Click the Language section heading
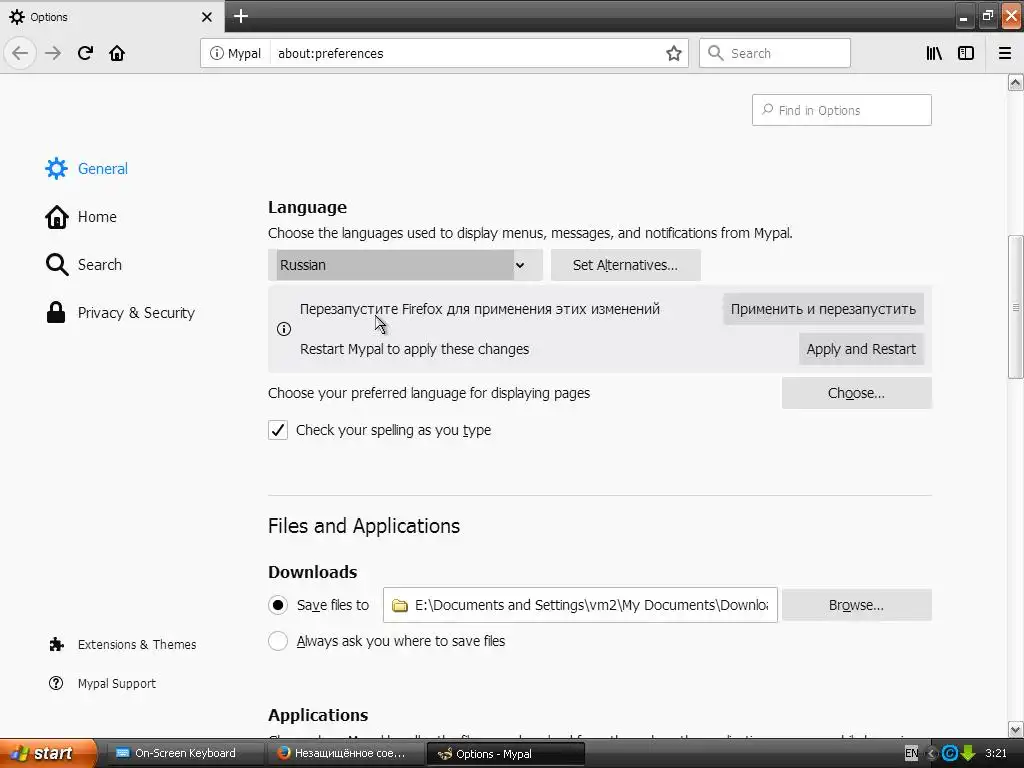The width and height of the screenshot is (1024, 768). [x=307, y=207]
